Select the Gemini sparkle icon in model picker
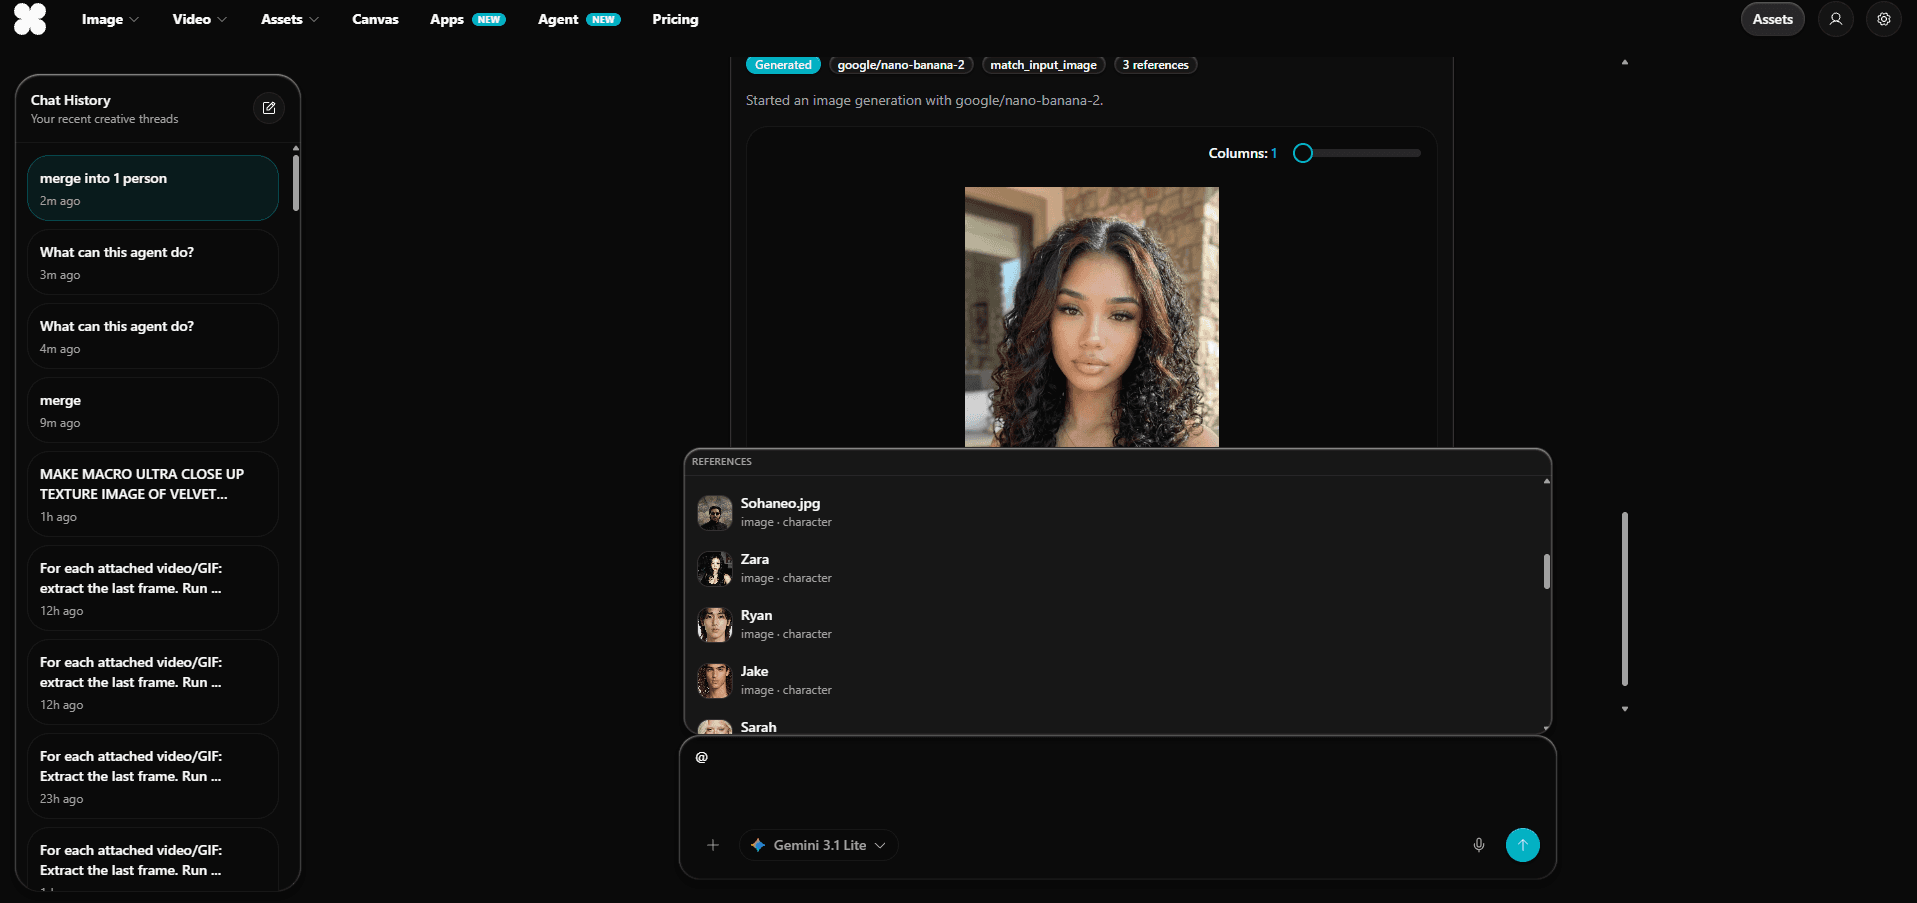 tap(760, 845)
